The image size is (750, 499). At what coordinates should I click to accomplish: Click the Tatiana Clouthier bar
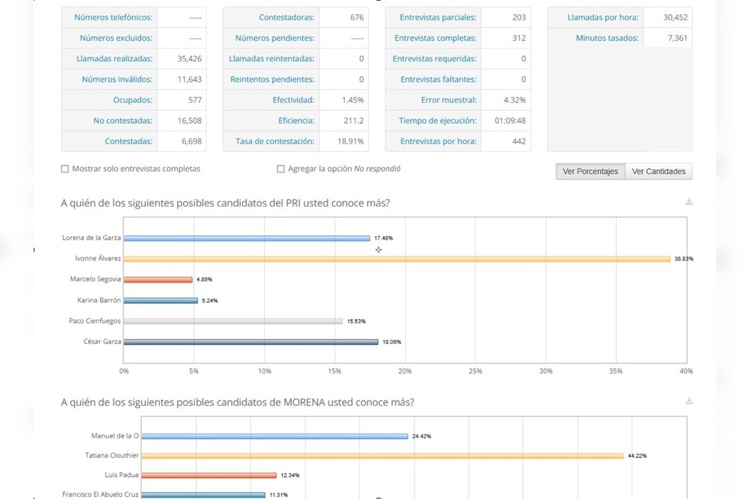click(374, 456)
